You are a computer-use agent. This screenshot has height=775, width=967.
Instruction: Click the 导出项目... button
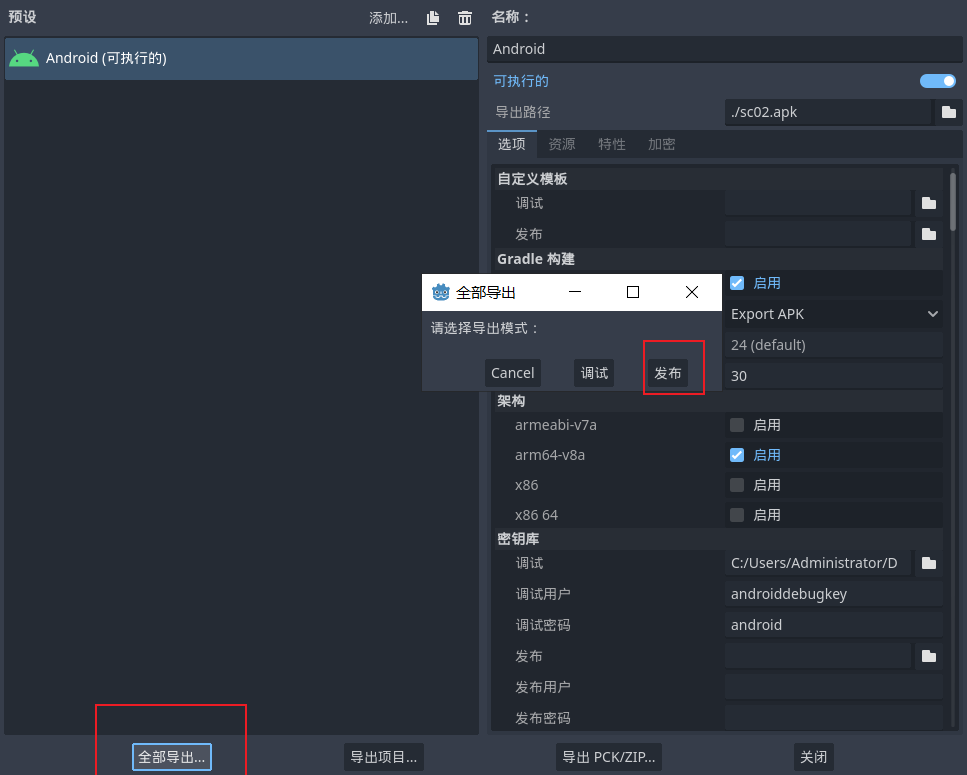(x=384, y=757)
